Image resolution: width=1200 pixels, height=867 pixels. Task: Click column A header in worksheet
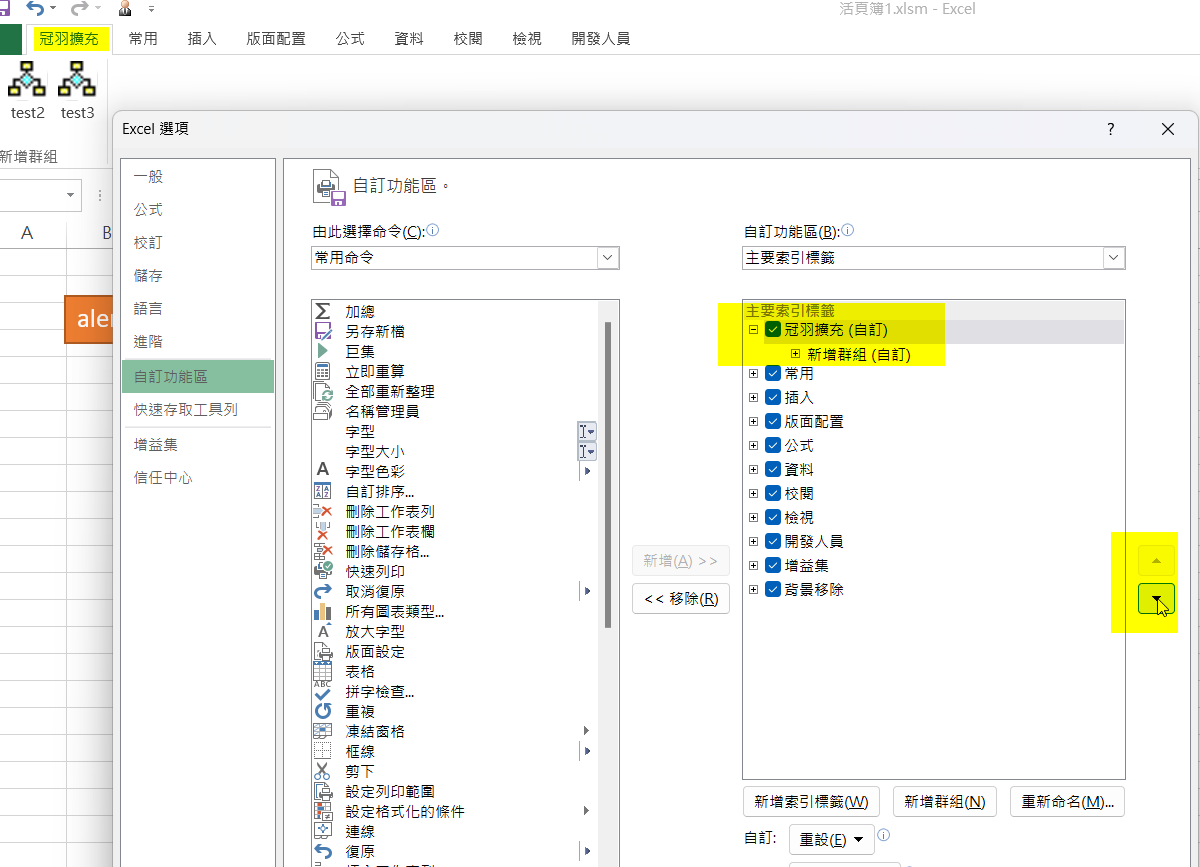coord(28,233)
